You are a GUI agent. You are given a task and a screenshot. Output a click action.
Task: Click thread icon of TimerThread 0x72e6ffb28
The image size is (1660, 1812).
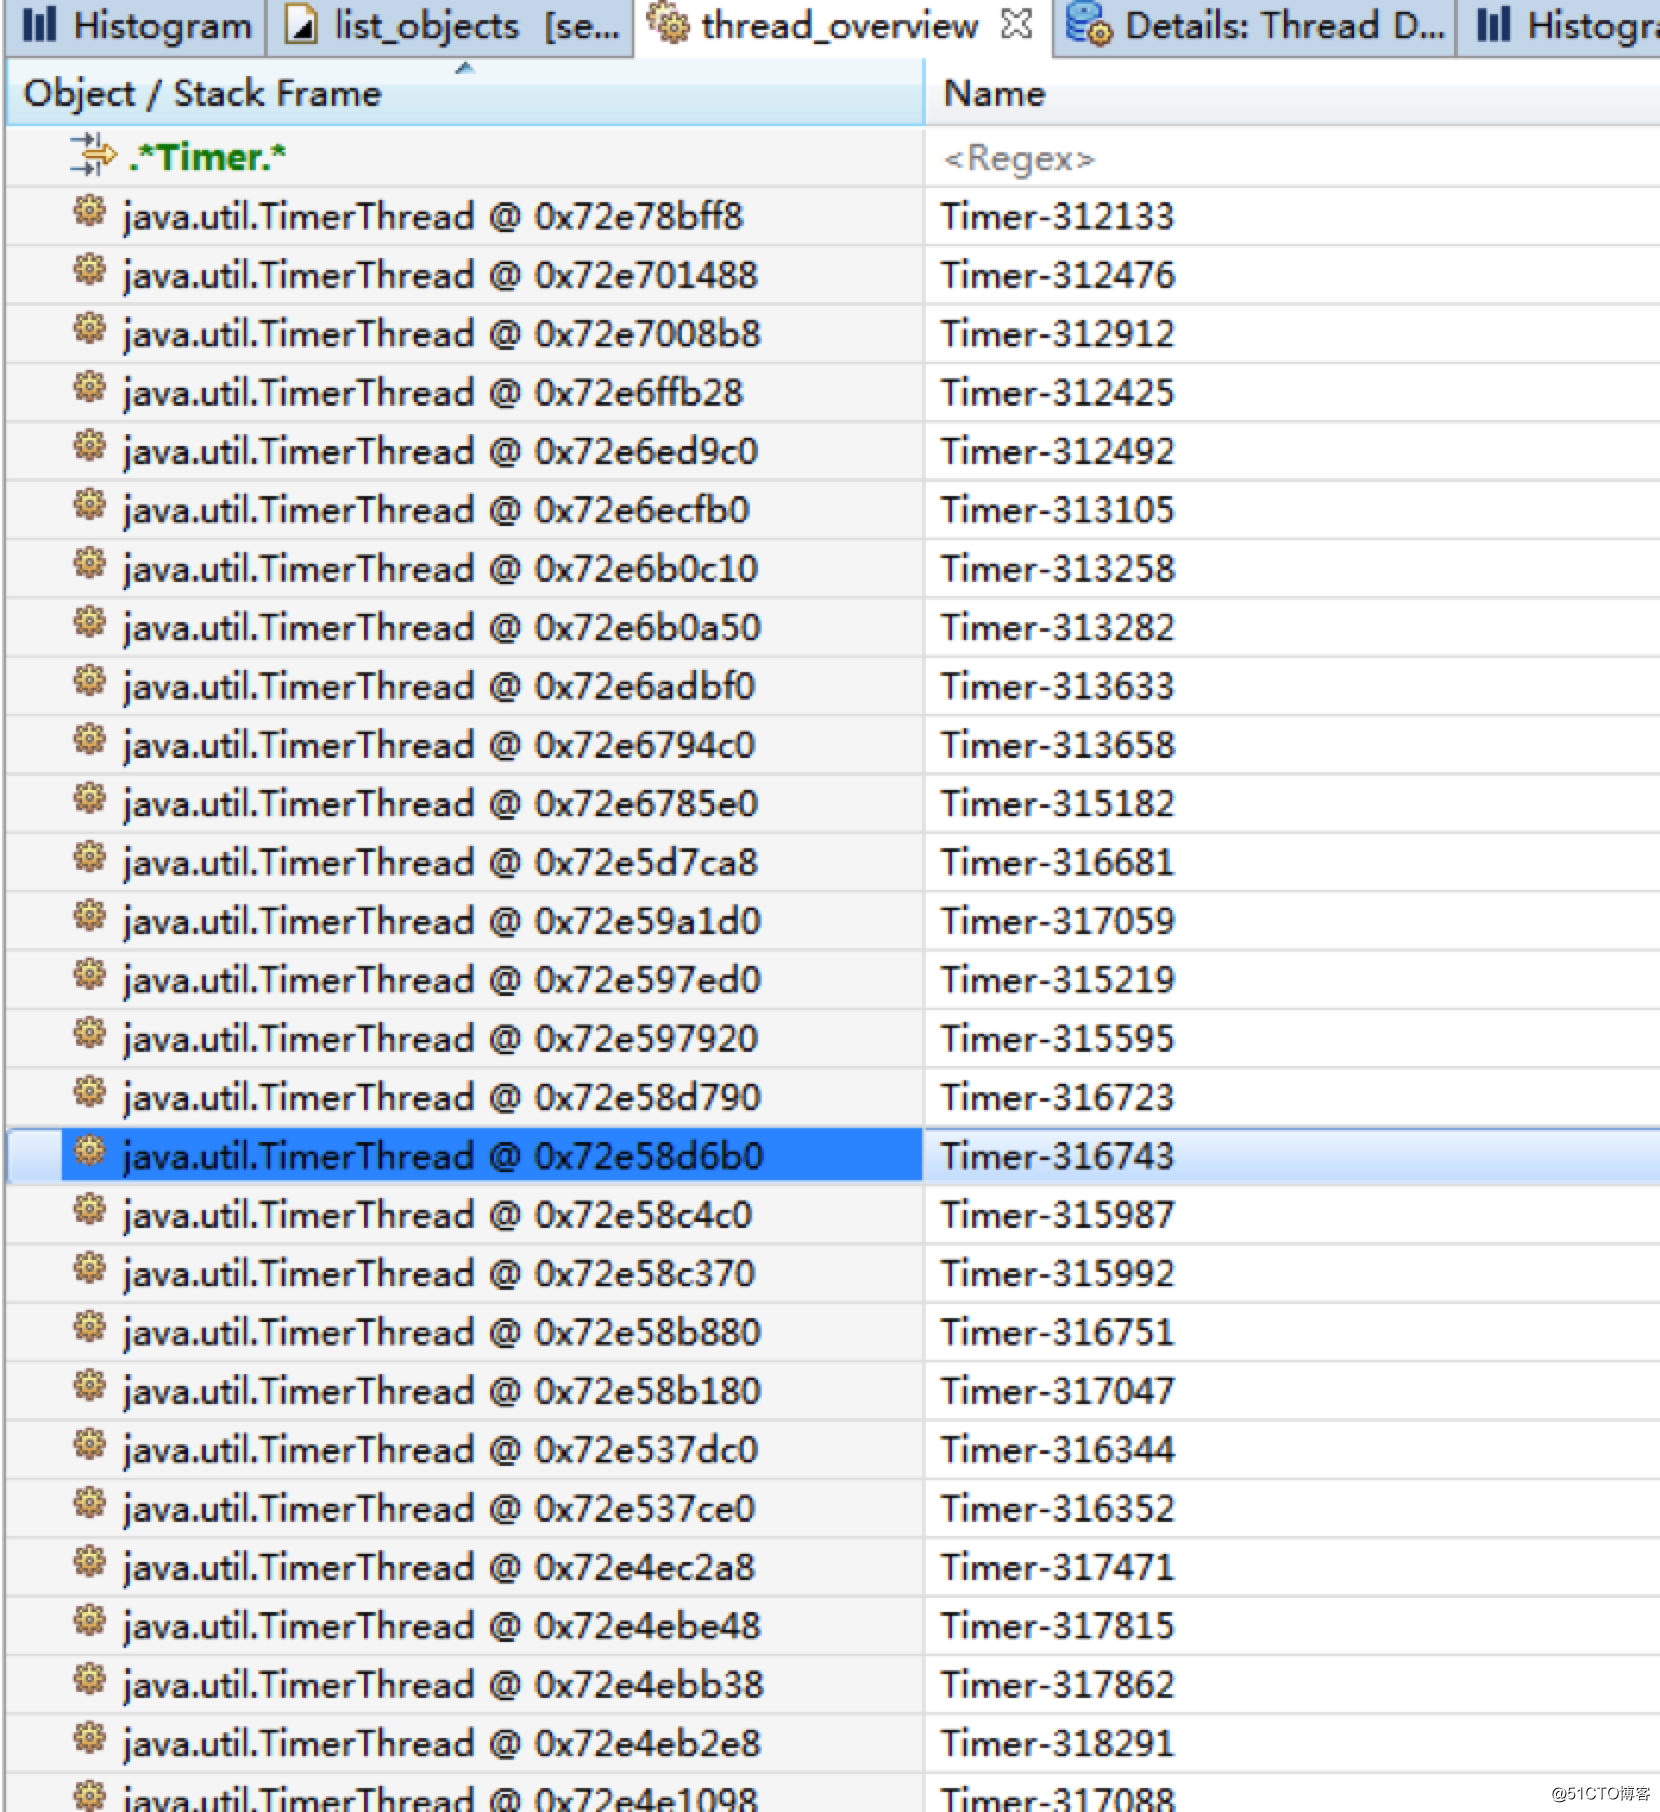point(89,388)
